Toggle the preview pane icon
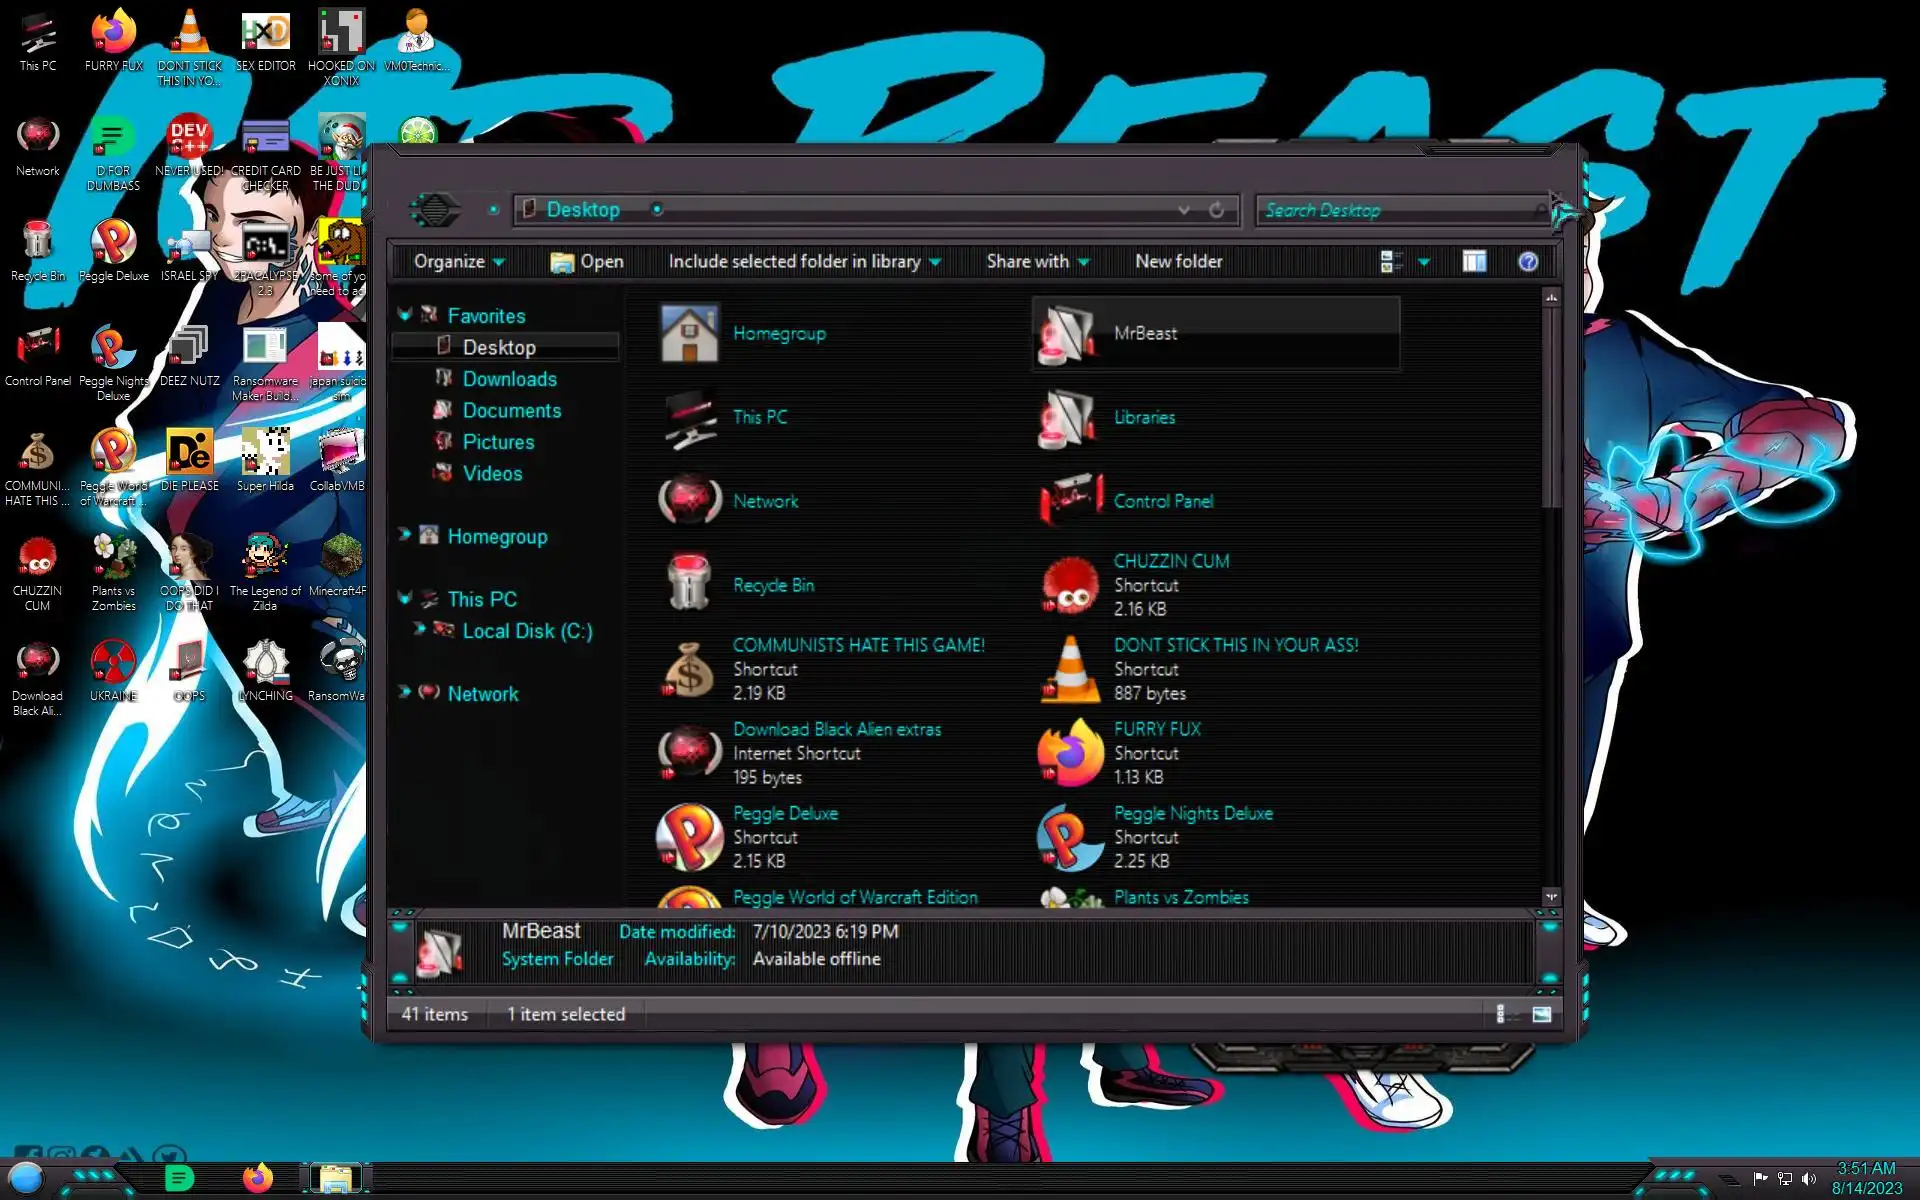 pos(1474,262)
